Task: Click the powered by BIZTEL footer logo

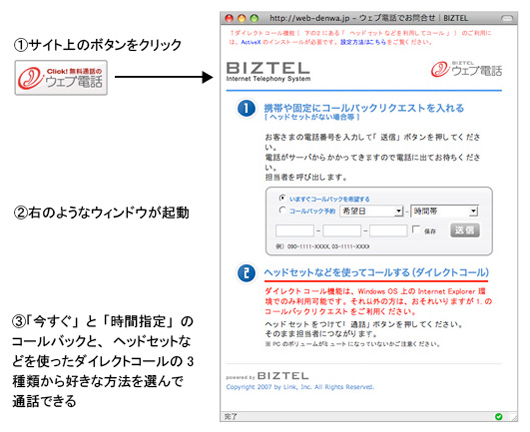Action: [x=267, y=376]
